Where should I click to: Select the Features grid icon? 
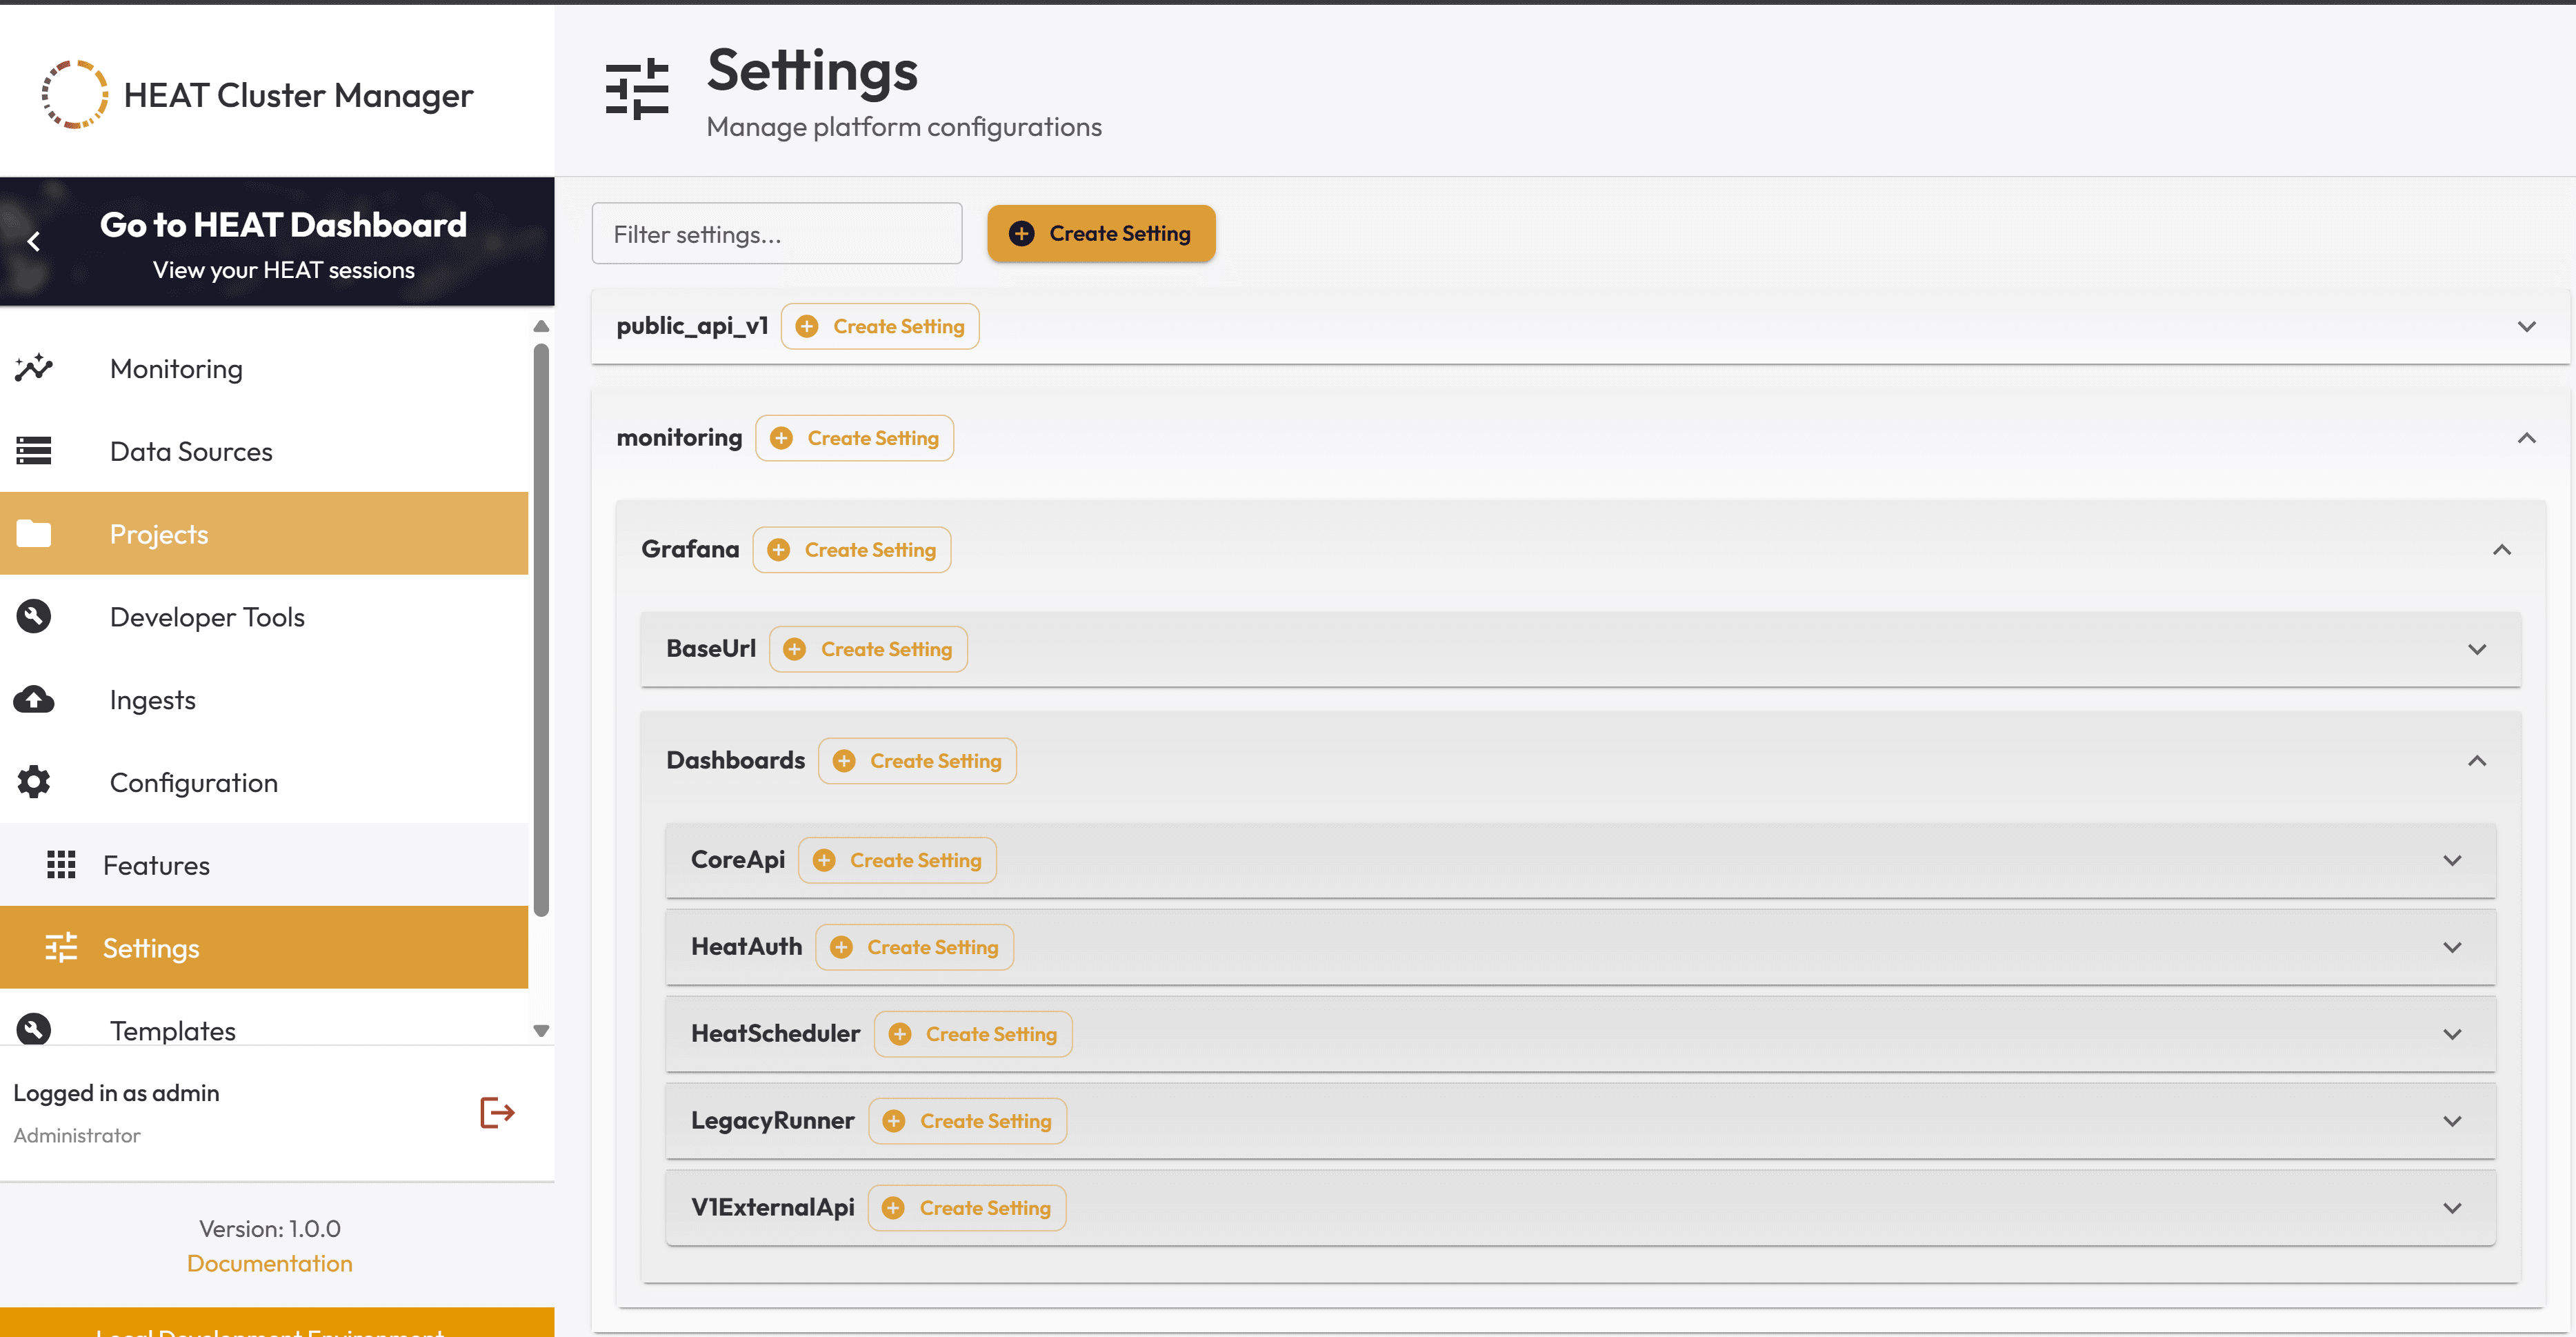click(61, 864)
